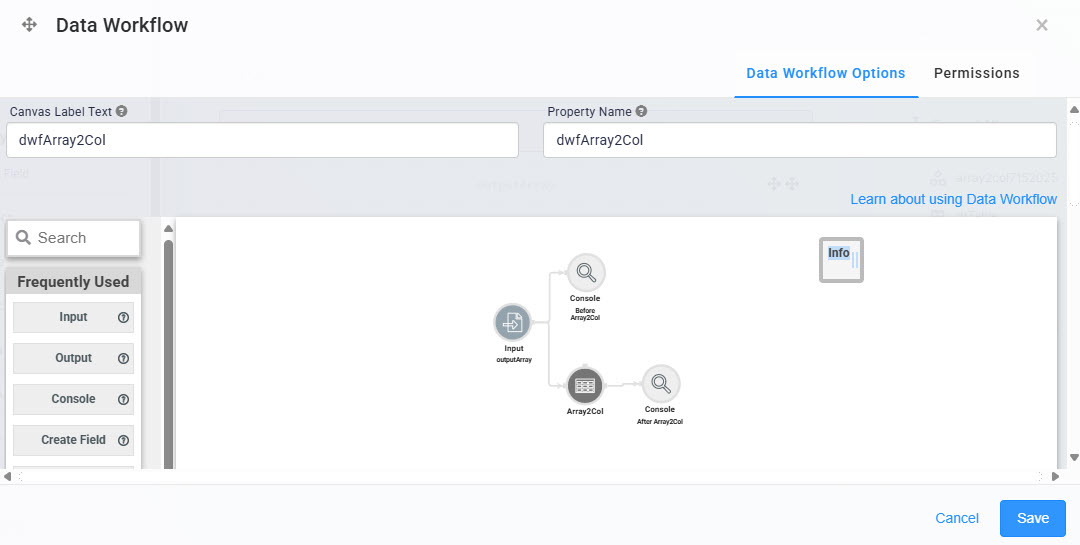Select the Console Before Array2Col node
Image resolution: width=1080 pixels, height=545 pixels.
(586, 273)
